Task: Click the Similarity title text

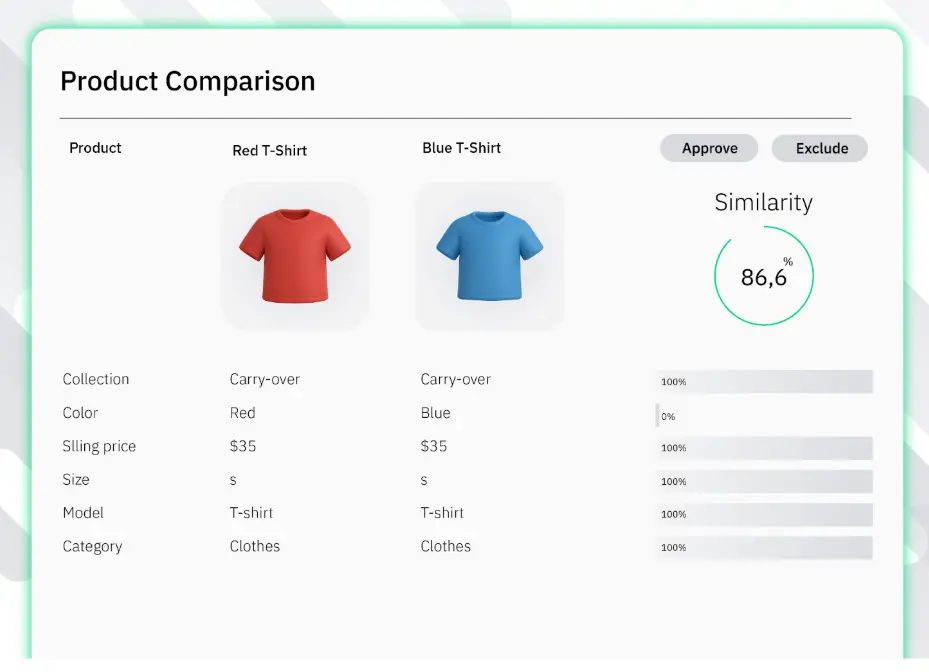Action: 764,203
